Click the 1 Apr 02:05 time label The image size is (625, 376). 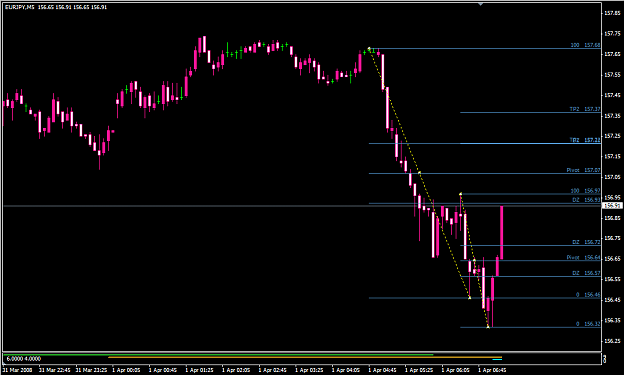tap(236, 370)
